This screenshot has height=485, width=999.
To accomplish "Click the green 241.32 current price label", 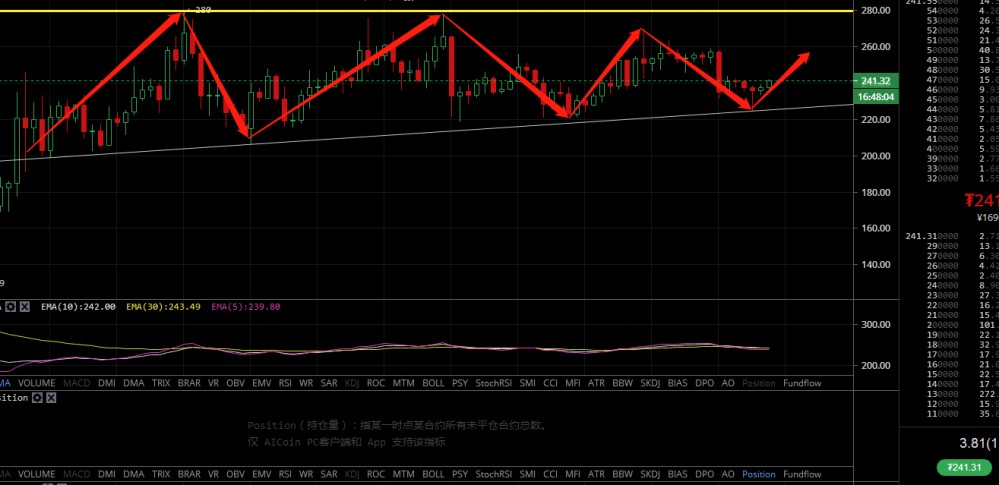I will (x=874, y=81).
